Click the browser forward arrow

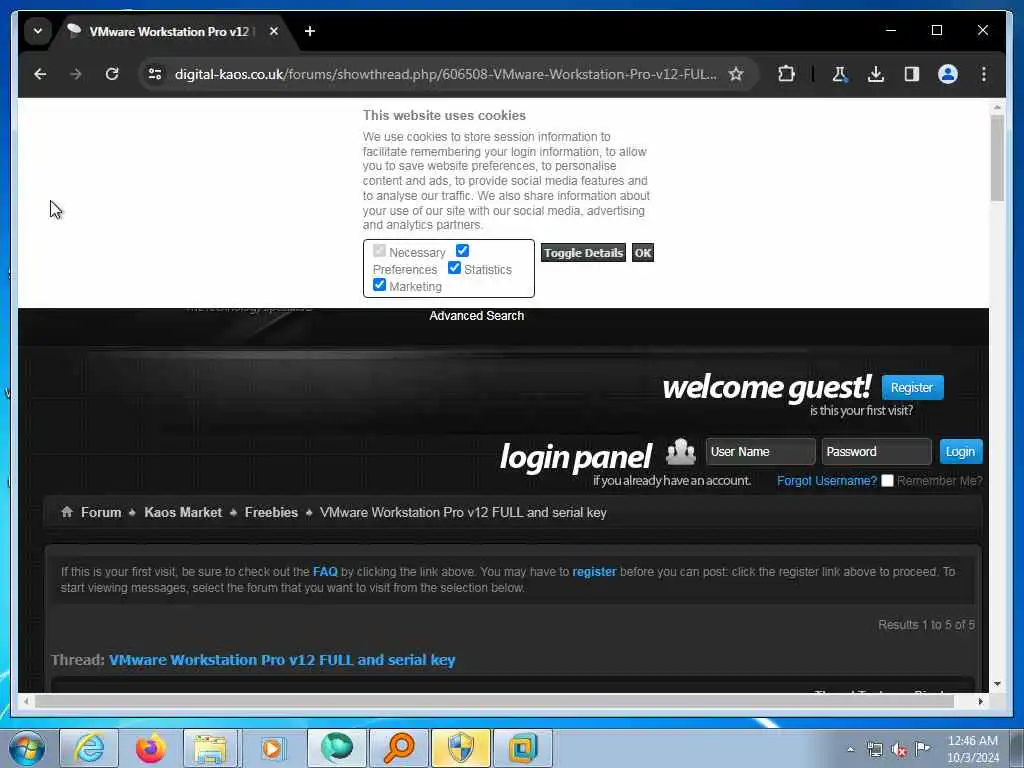[76, 74]
